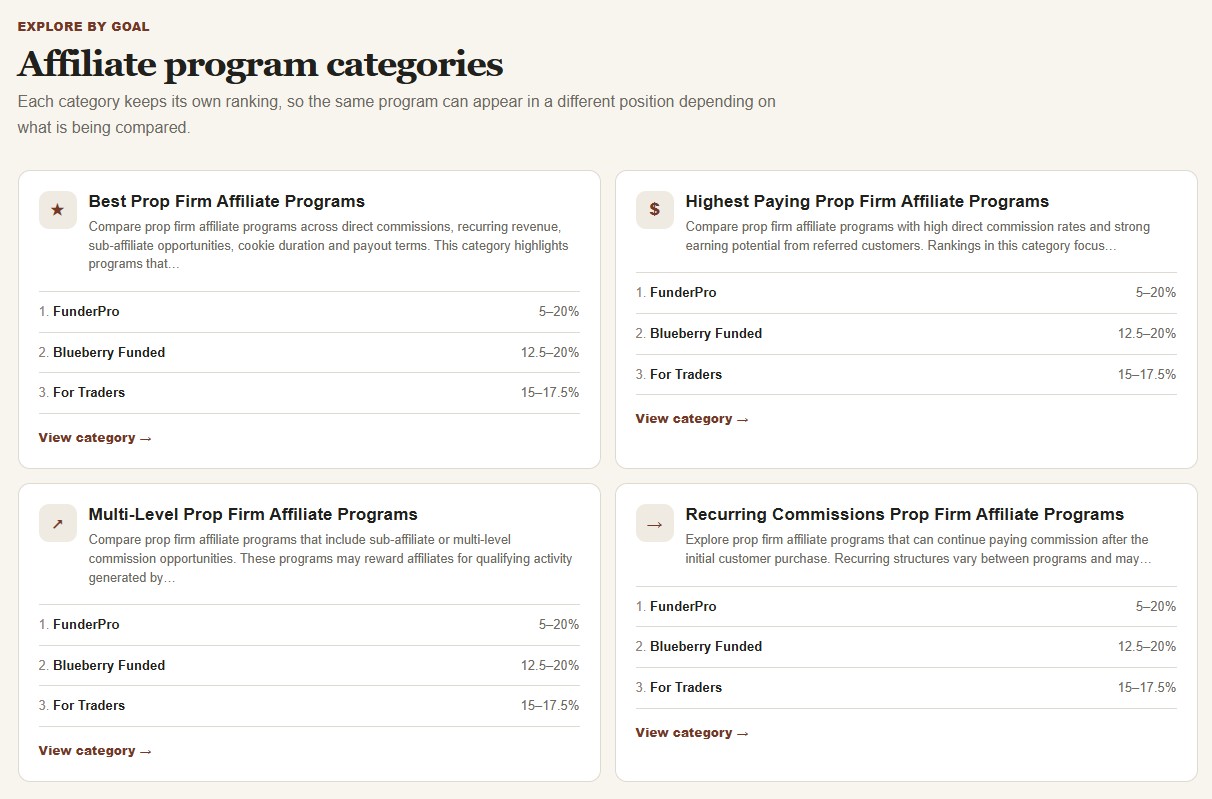
Task: Click the Affiliate program categories title
Action: [x=260, y=64]
